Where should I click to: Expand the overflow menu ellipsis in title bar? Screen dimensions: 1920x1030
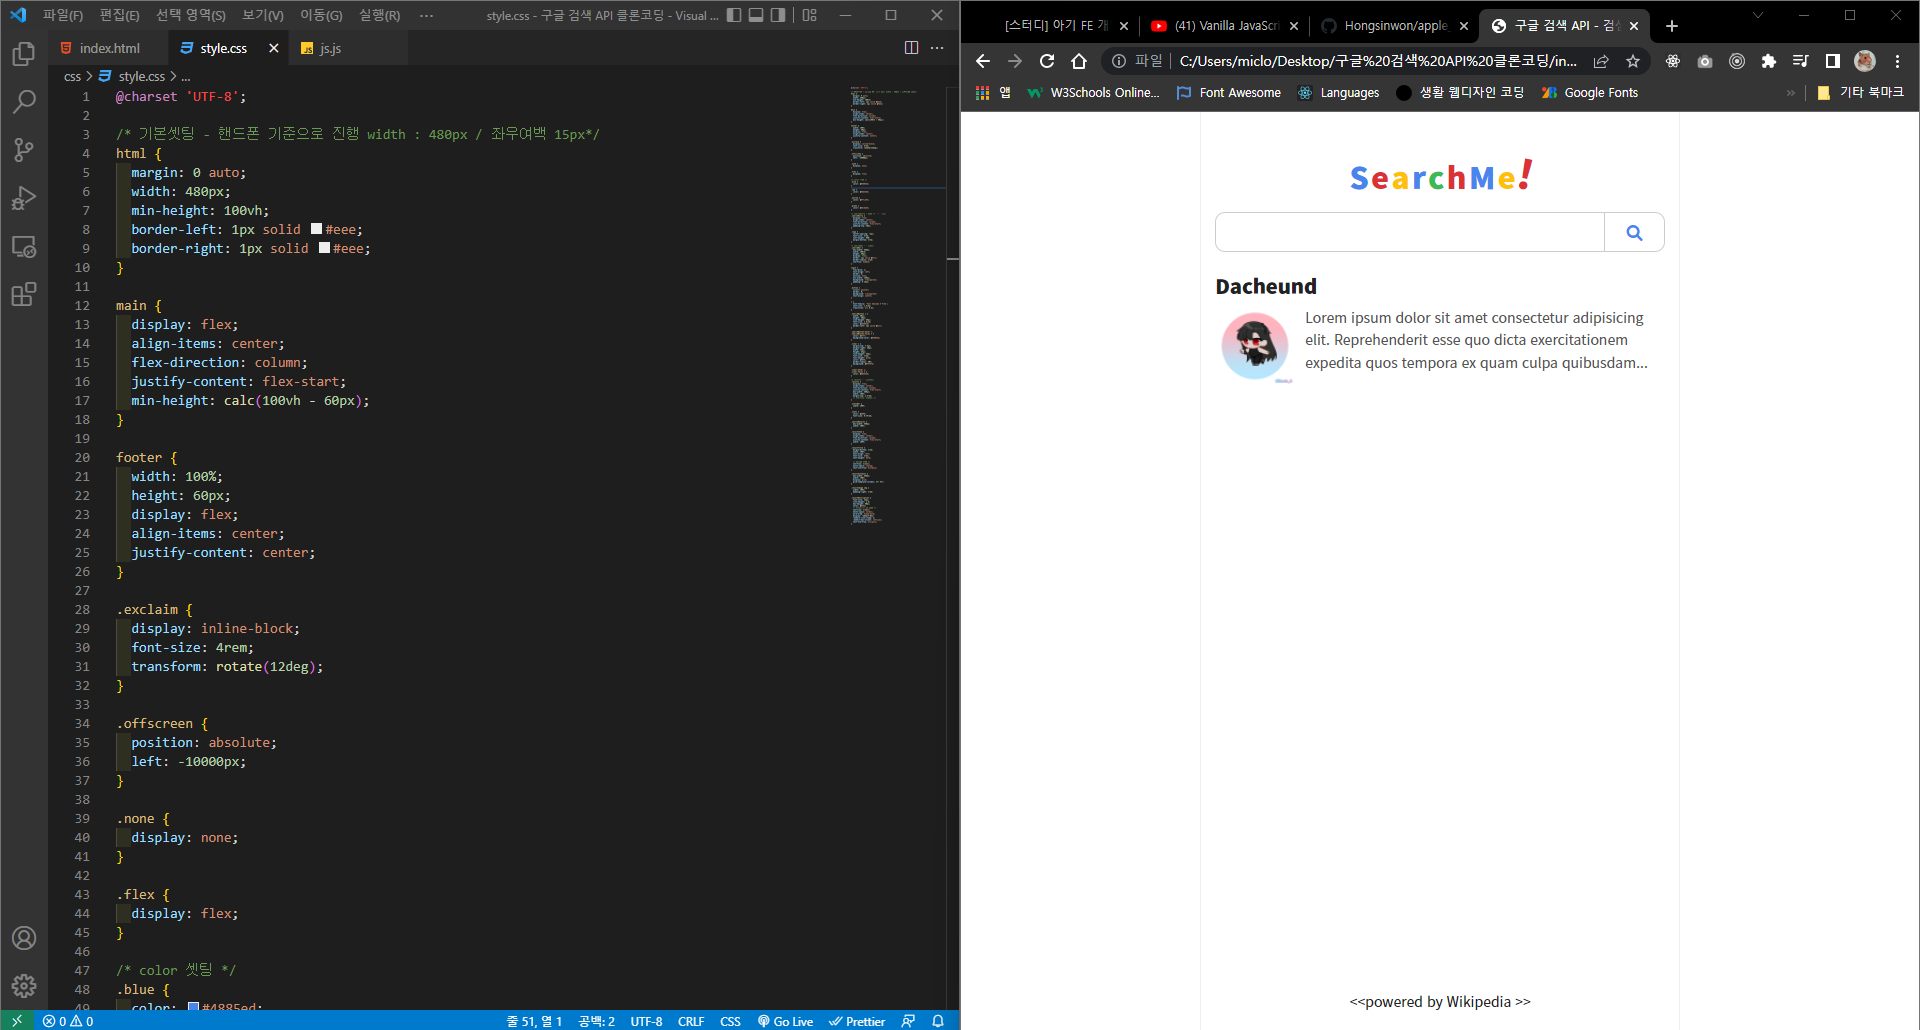click(x=427, y=15)
